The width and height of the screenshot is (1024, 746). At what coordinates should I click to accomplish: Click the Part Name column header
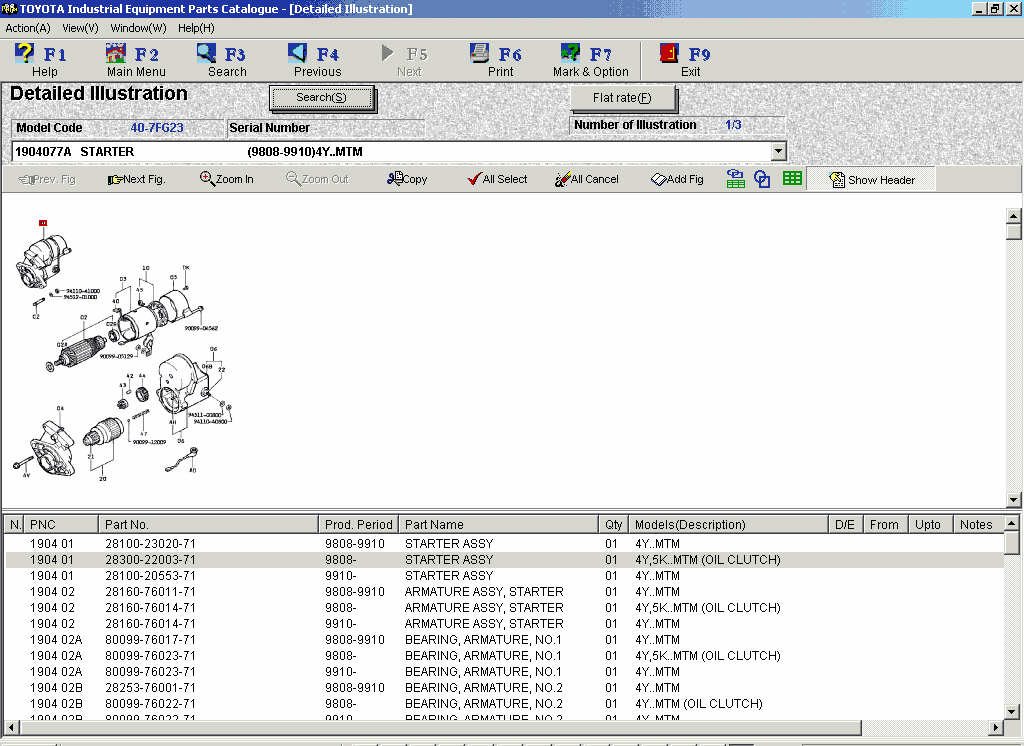(498, 525)
